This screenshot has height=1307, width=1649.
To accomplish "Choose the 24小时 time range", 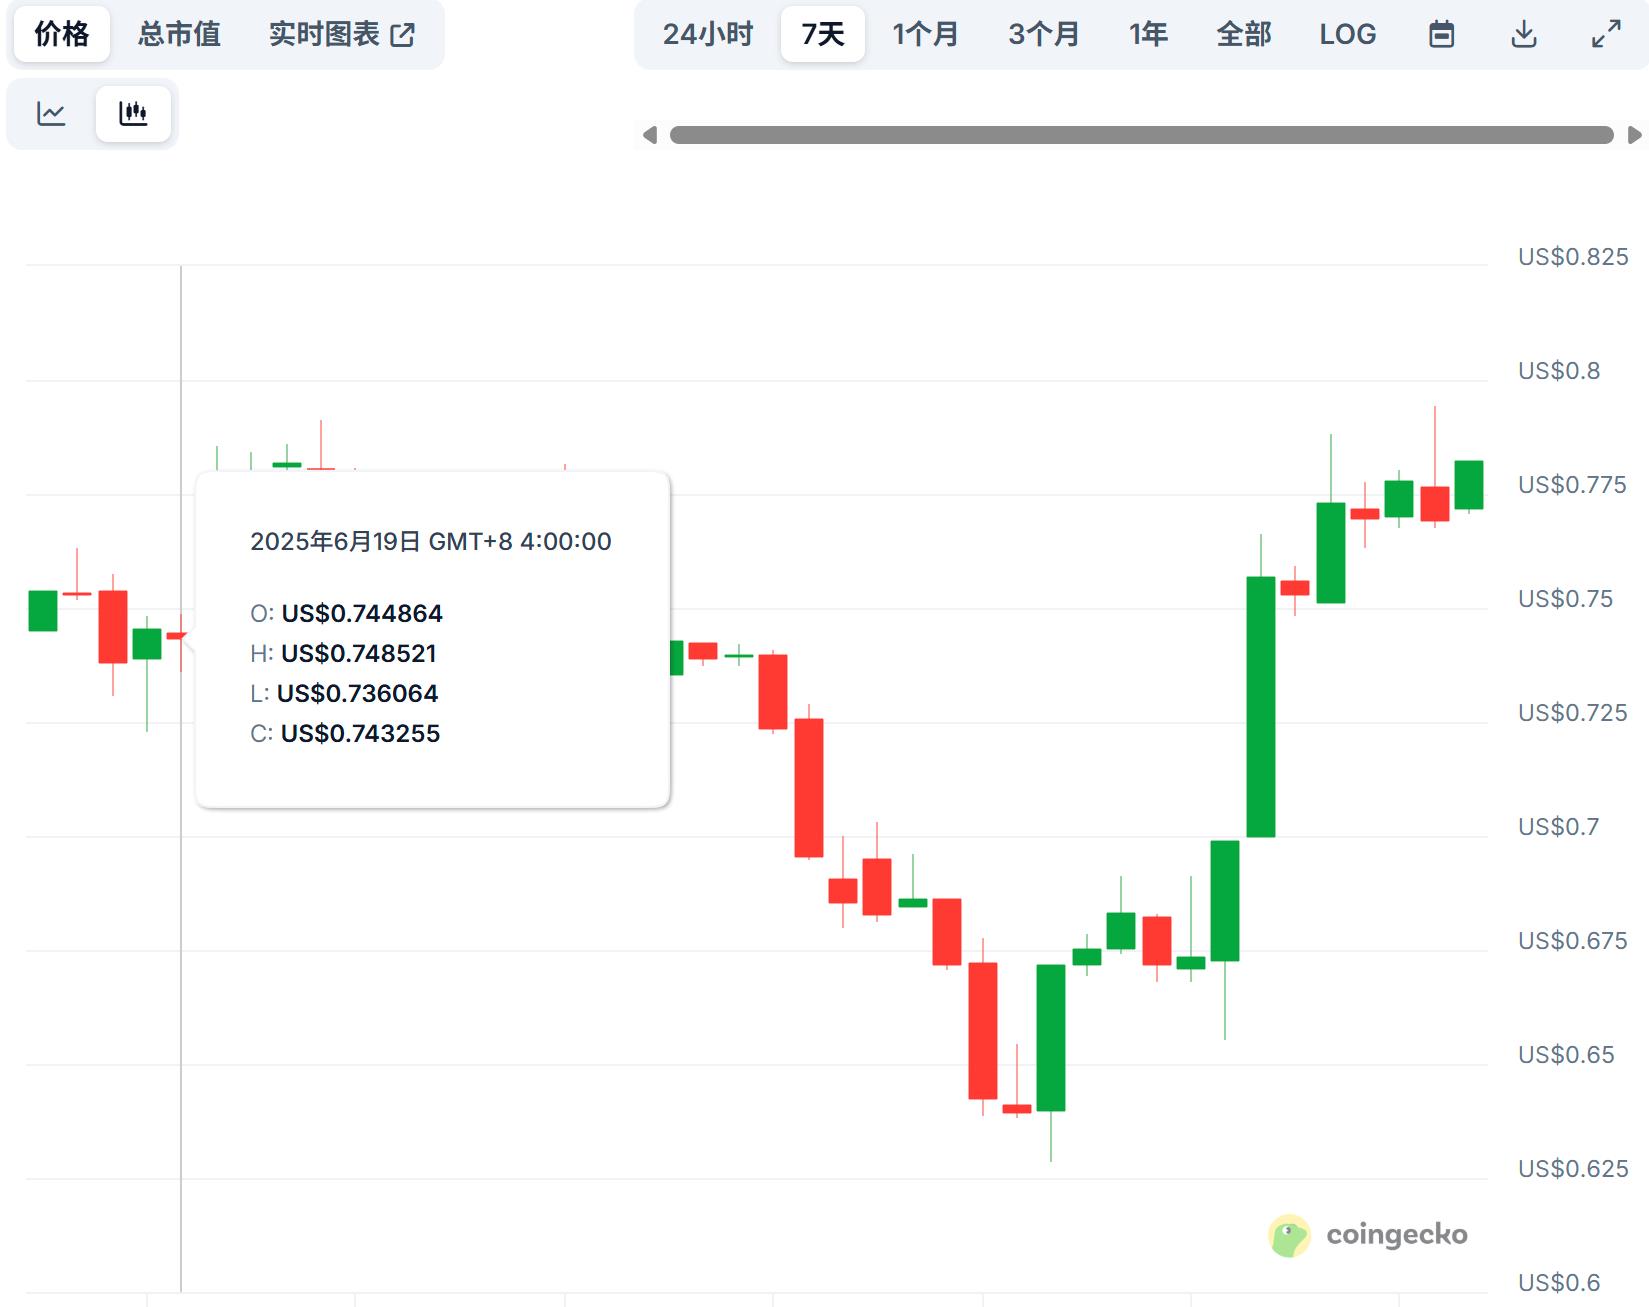I will [708, 34].
